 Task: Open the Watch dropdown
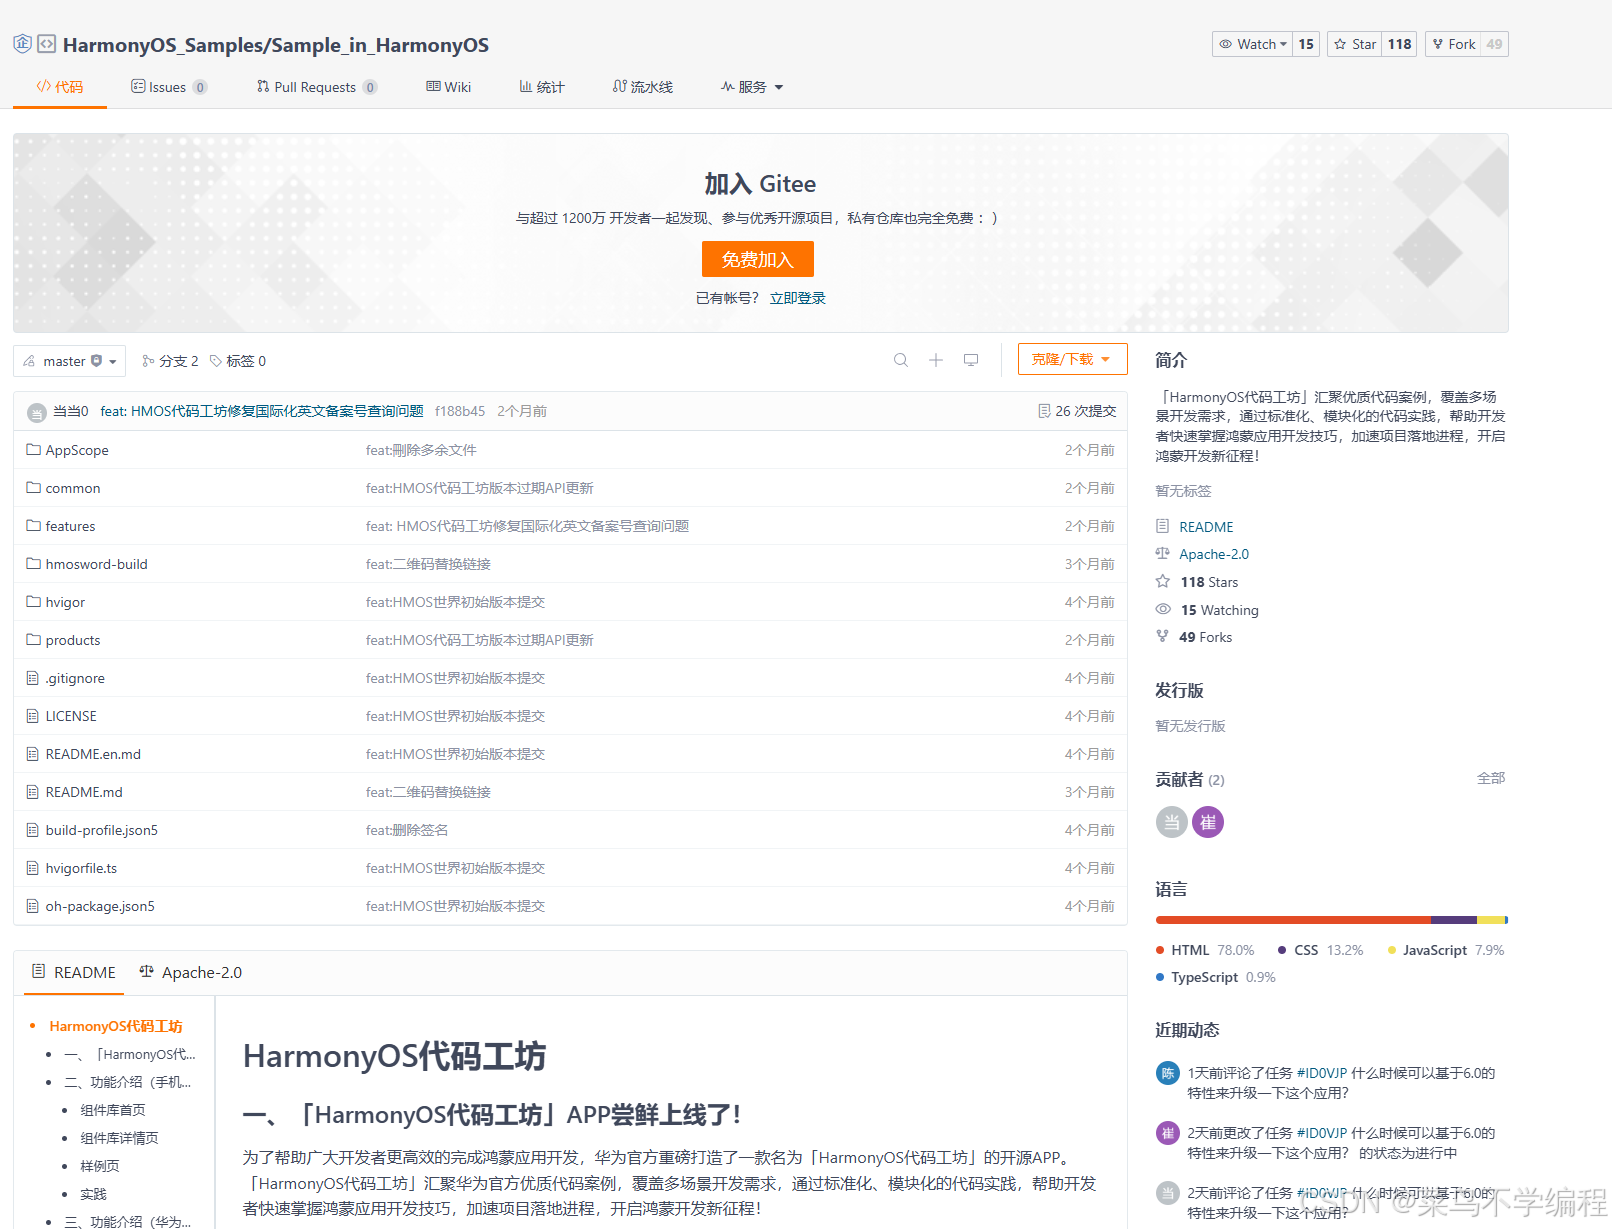[1252, 44]
